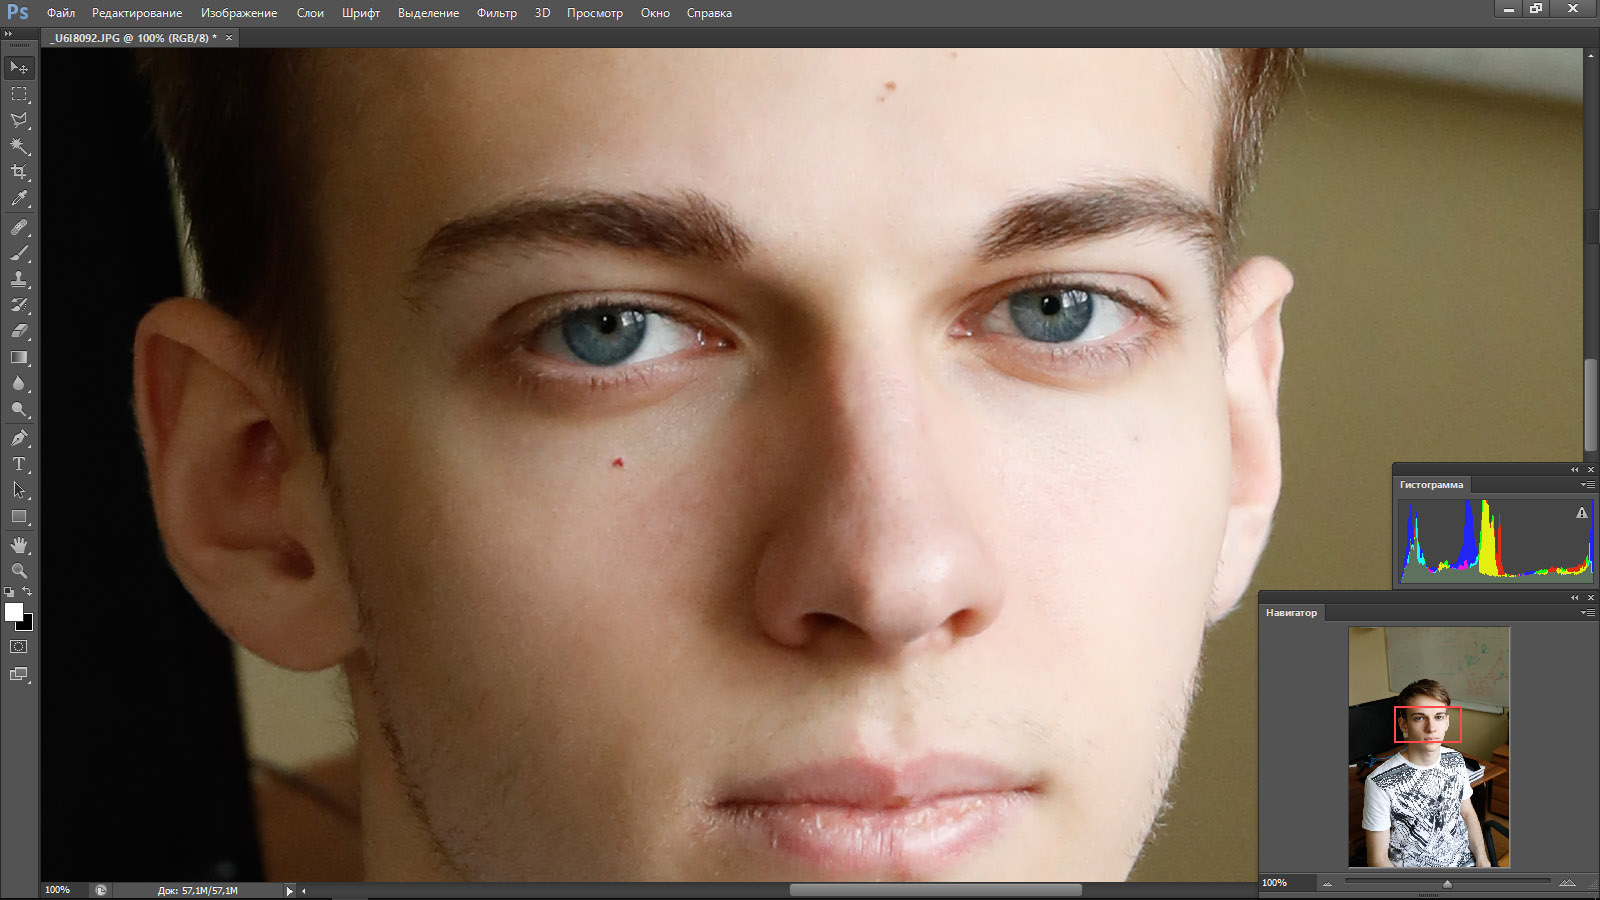The width and height of the screenshot is (1600, 900).
Task: Open the Гистограмма panel options menu
Action: tap(1587, 485)
